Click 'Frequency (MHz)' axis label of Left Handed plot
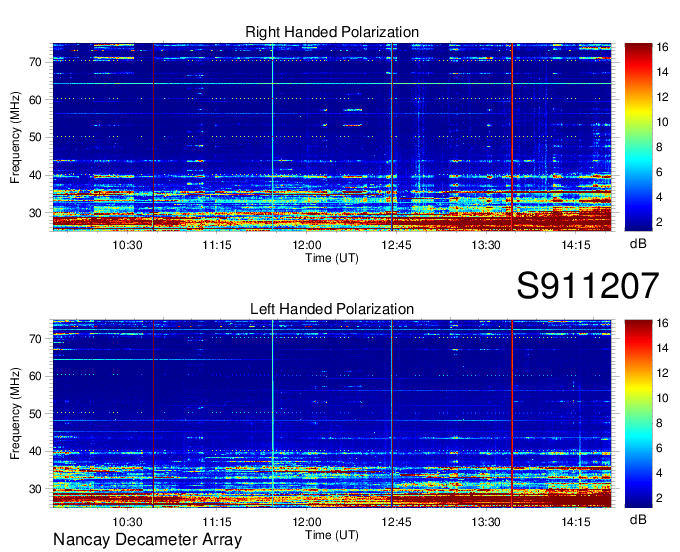 15,414
